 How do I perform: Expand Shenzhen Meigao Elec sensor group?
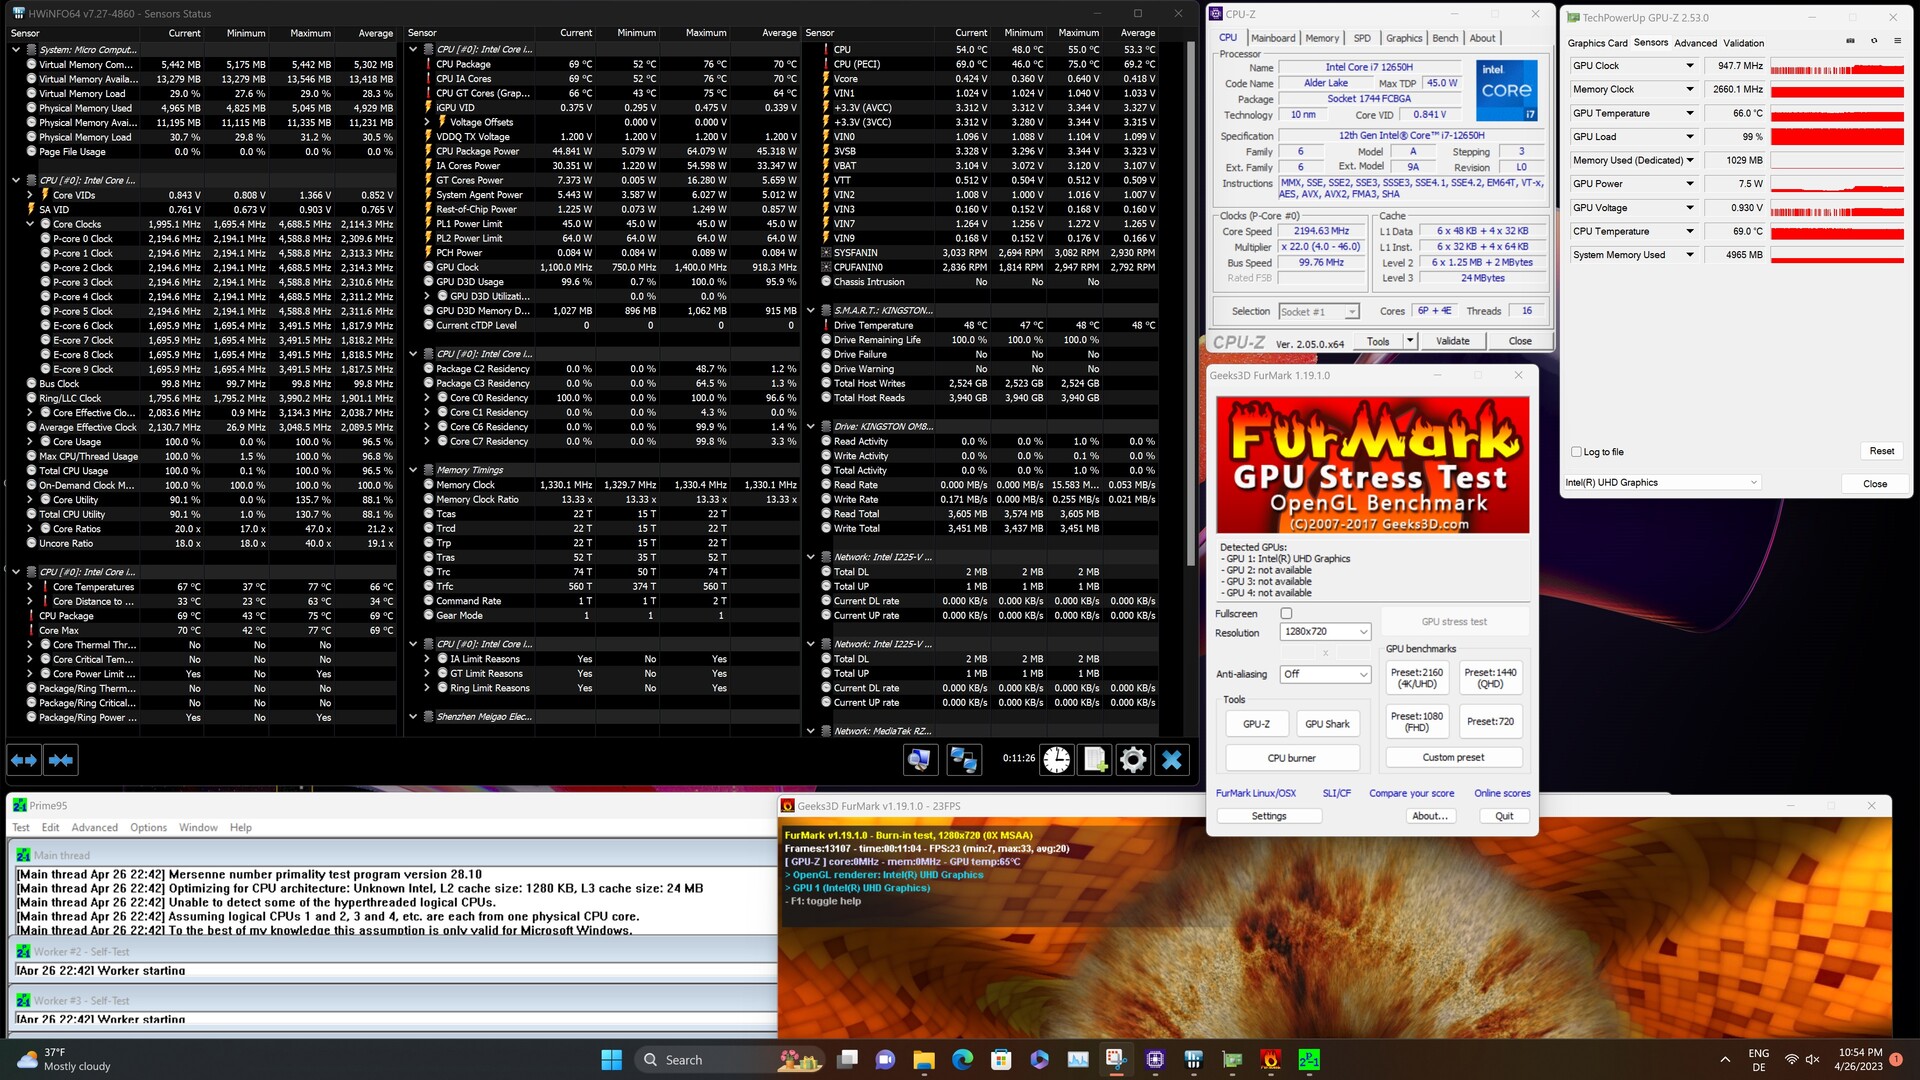click(413, 717)
